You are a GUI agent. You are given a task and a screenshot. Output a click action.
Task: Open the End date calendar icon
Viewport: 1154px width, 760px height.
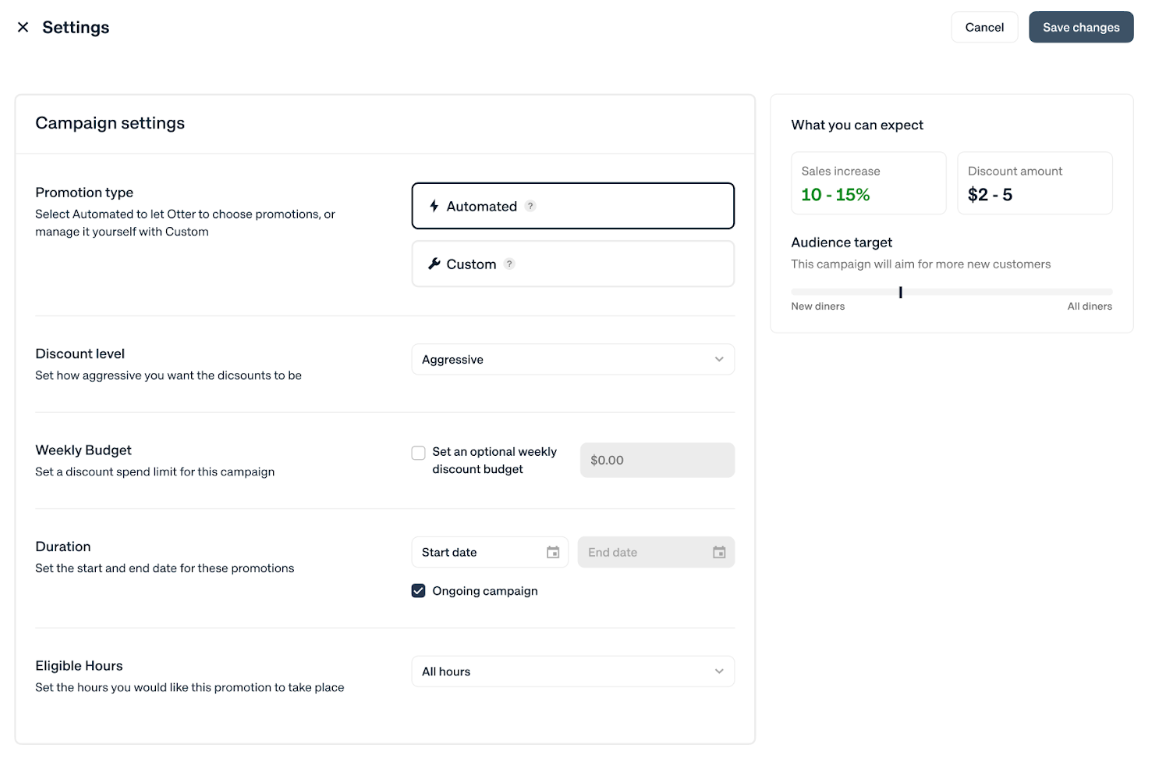click(x=719, y=553)
